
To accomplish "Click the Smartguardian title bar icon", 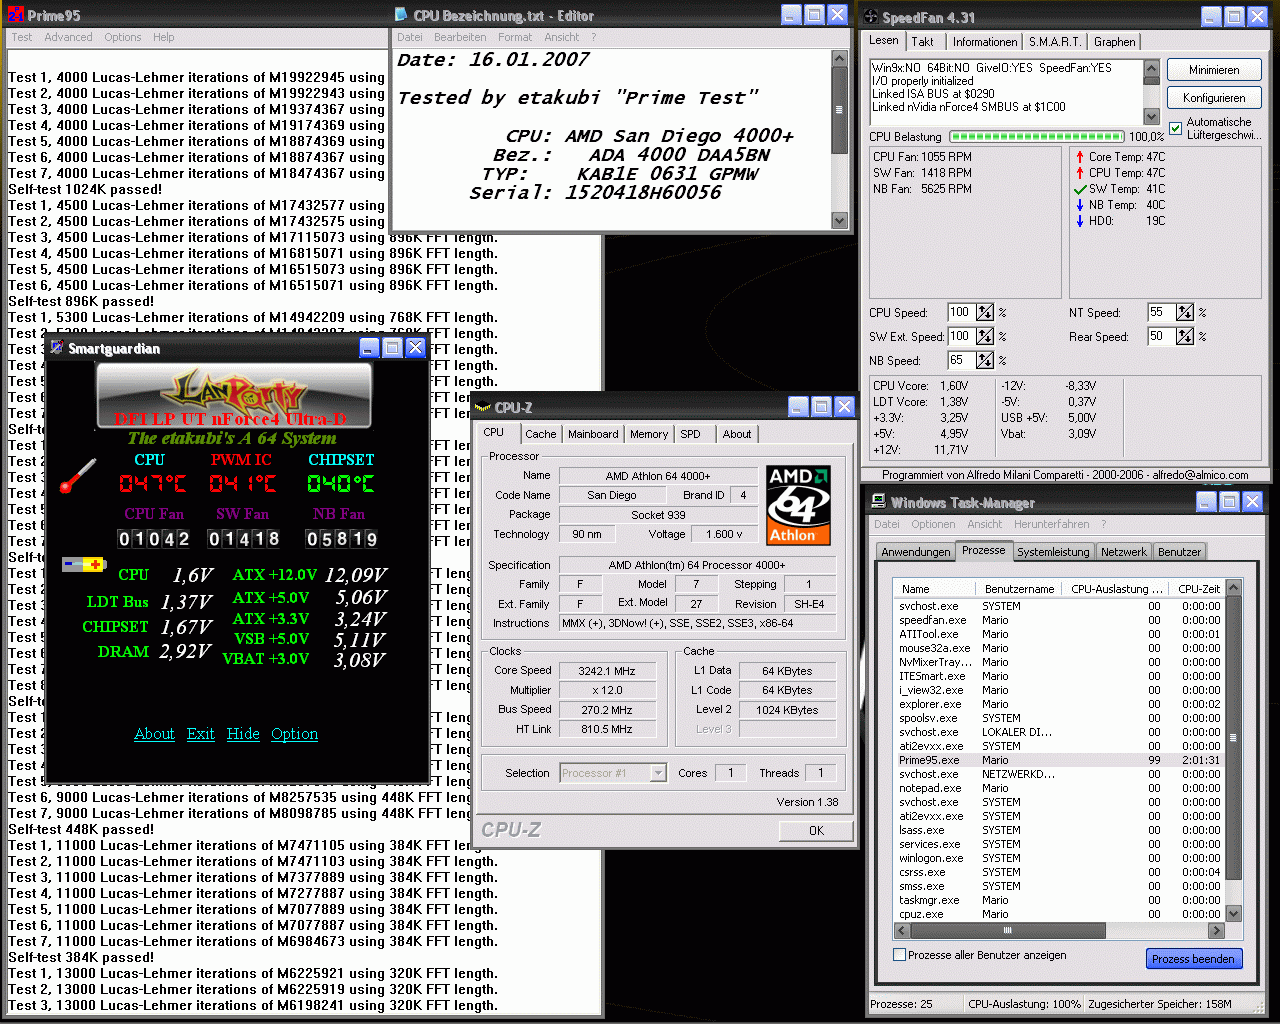I will 56,347.
